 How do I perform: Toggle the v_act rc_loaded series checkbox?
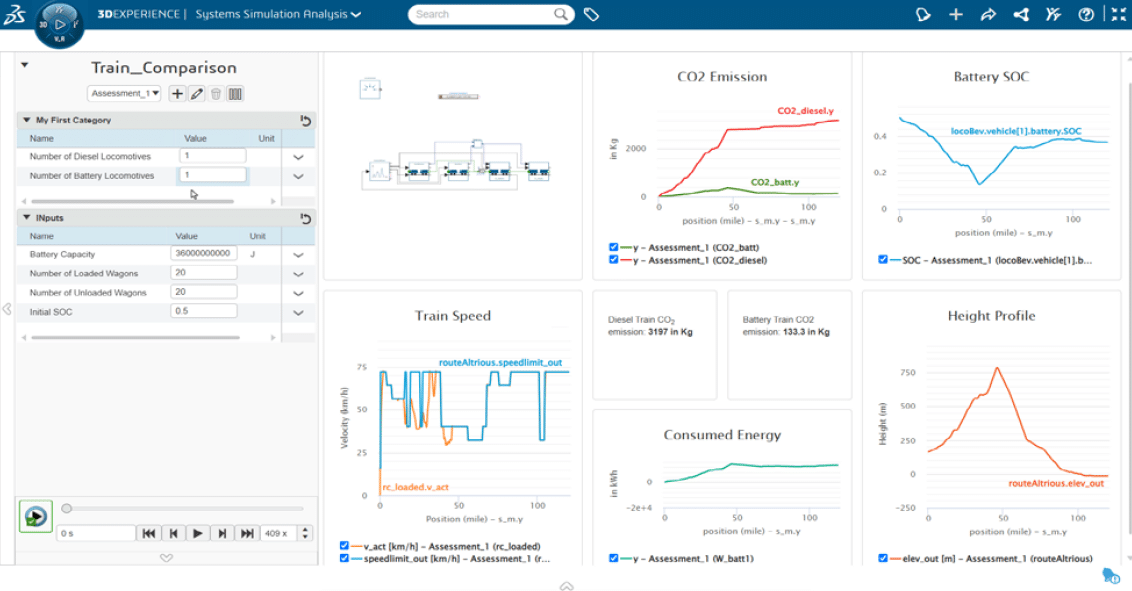tap(344, 546)
